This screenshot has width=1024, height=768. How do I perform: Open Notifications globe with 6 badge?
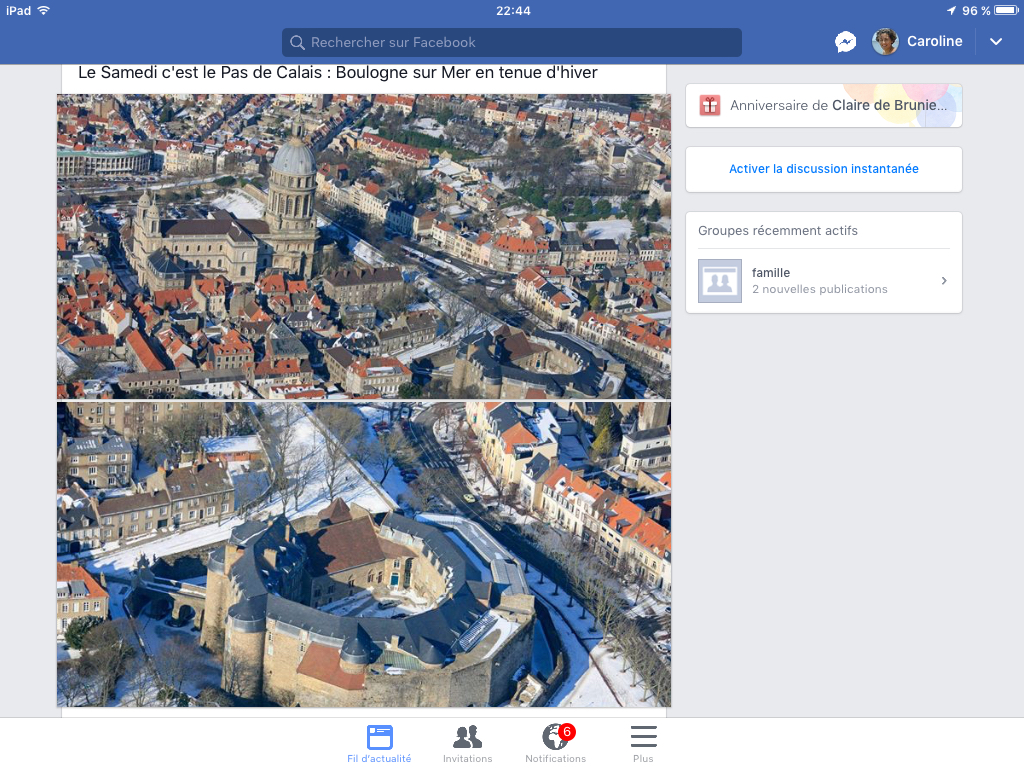[556, 738]
